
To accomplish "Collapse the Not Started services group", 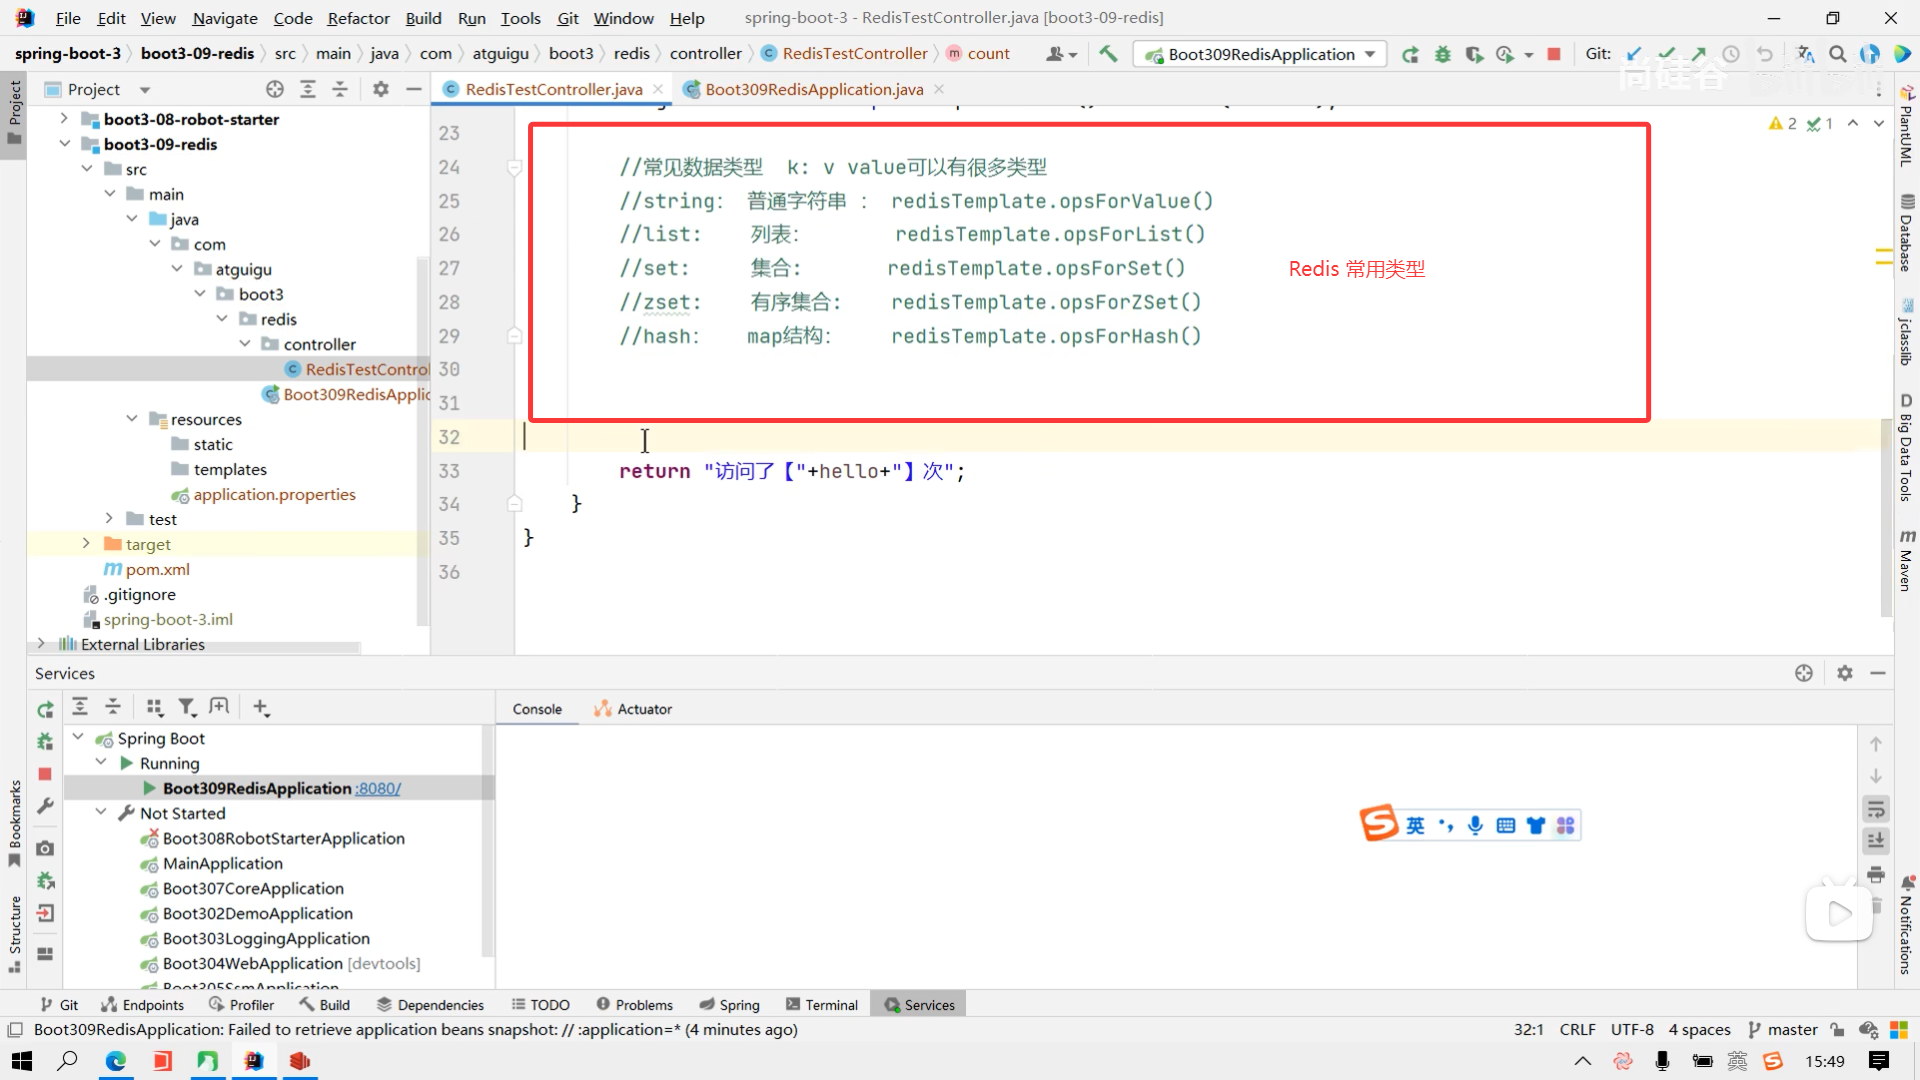I will click(x=101, y=813).
